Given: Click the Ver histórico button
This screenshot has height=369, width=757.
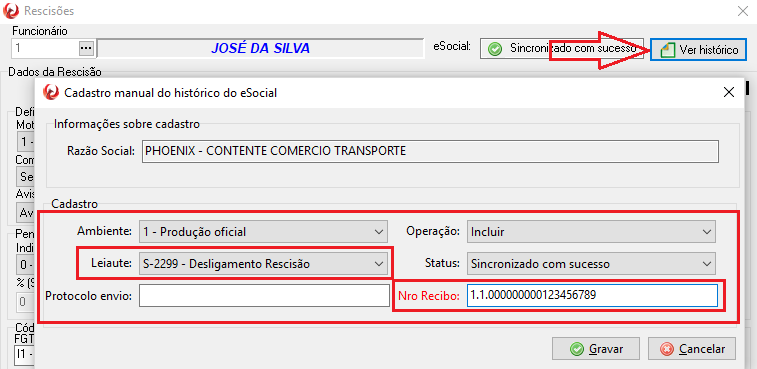Looking at the screenshot, I should (x=698, y=49).
